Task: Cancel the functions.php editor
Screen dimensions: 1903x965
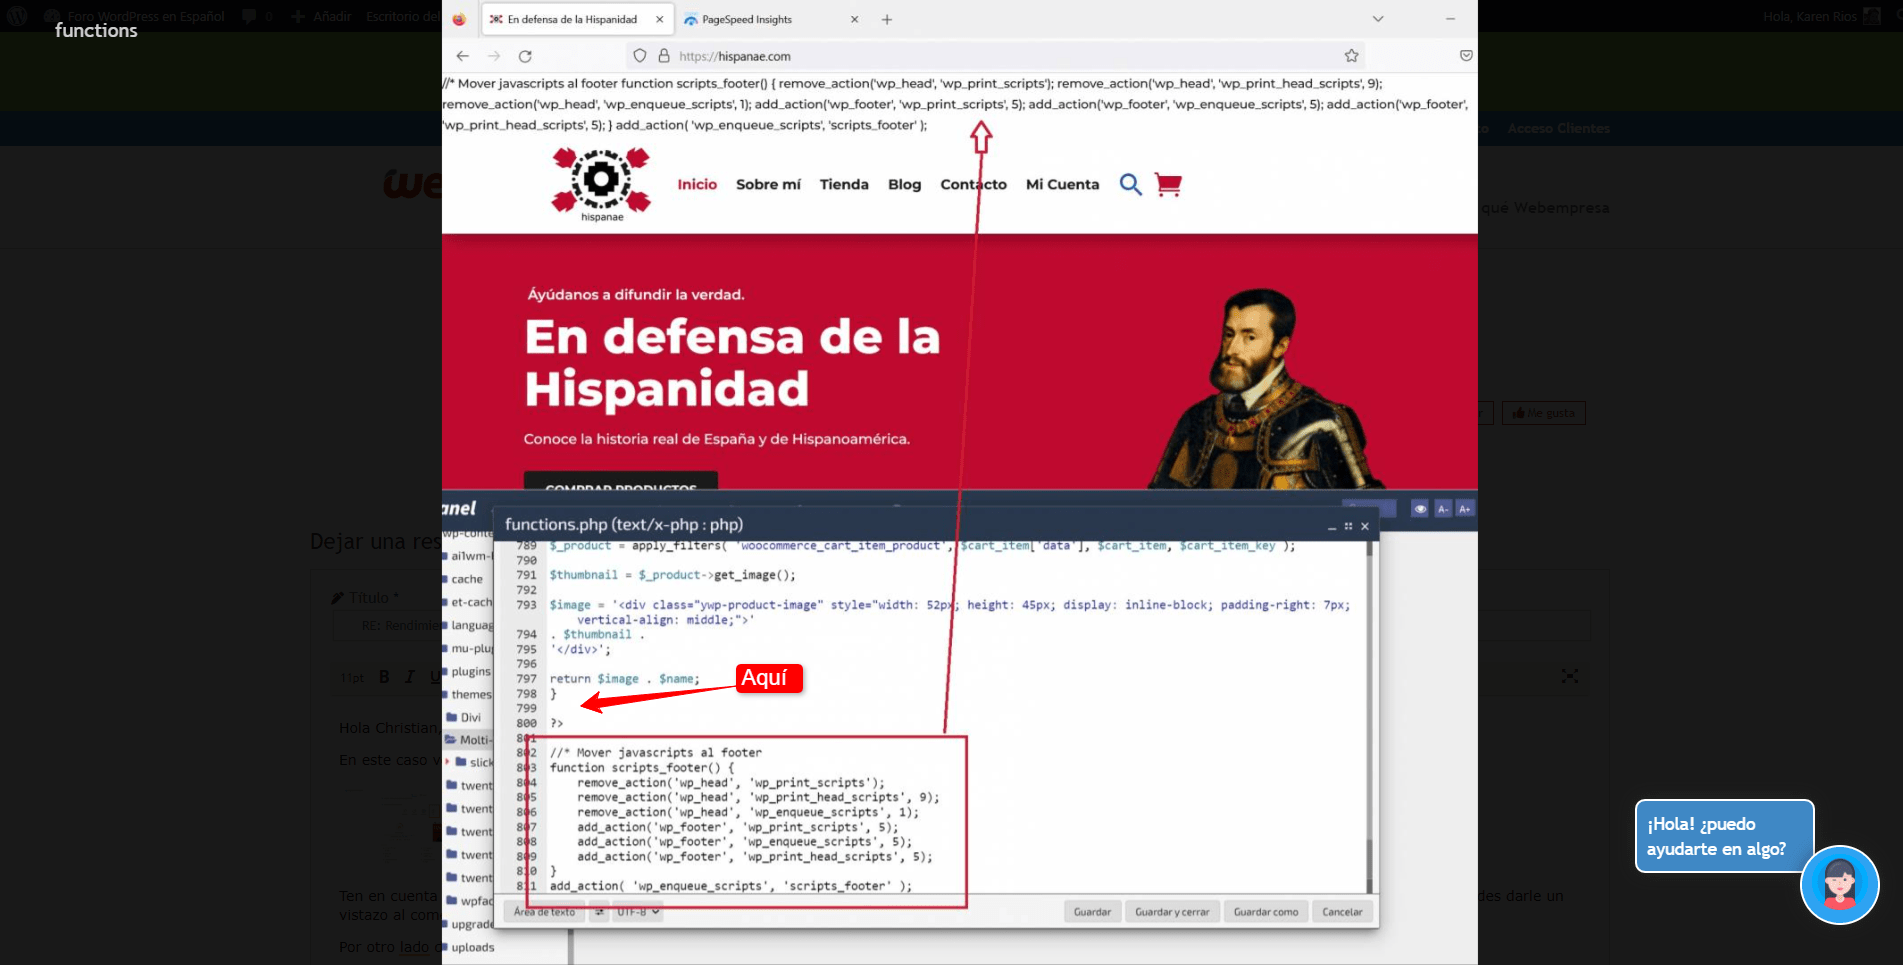Action: [x=1342, y=912]
